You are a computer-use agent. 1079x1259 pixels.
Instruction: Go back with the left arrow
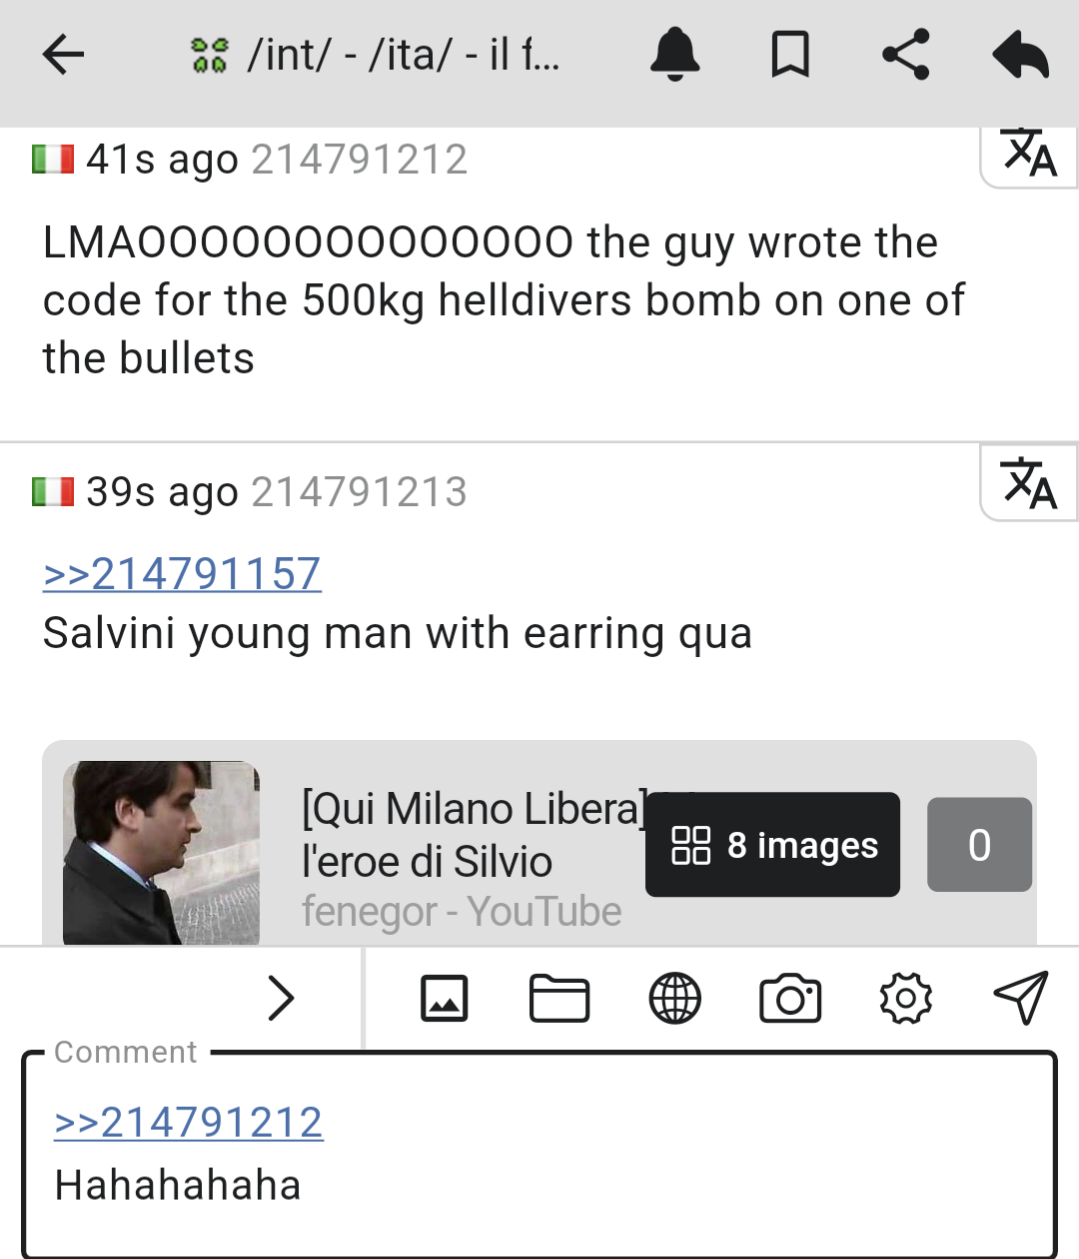[x=63, y=54]
